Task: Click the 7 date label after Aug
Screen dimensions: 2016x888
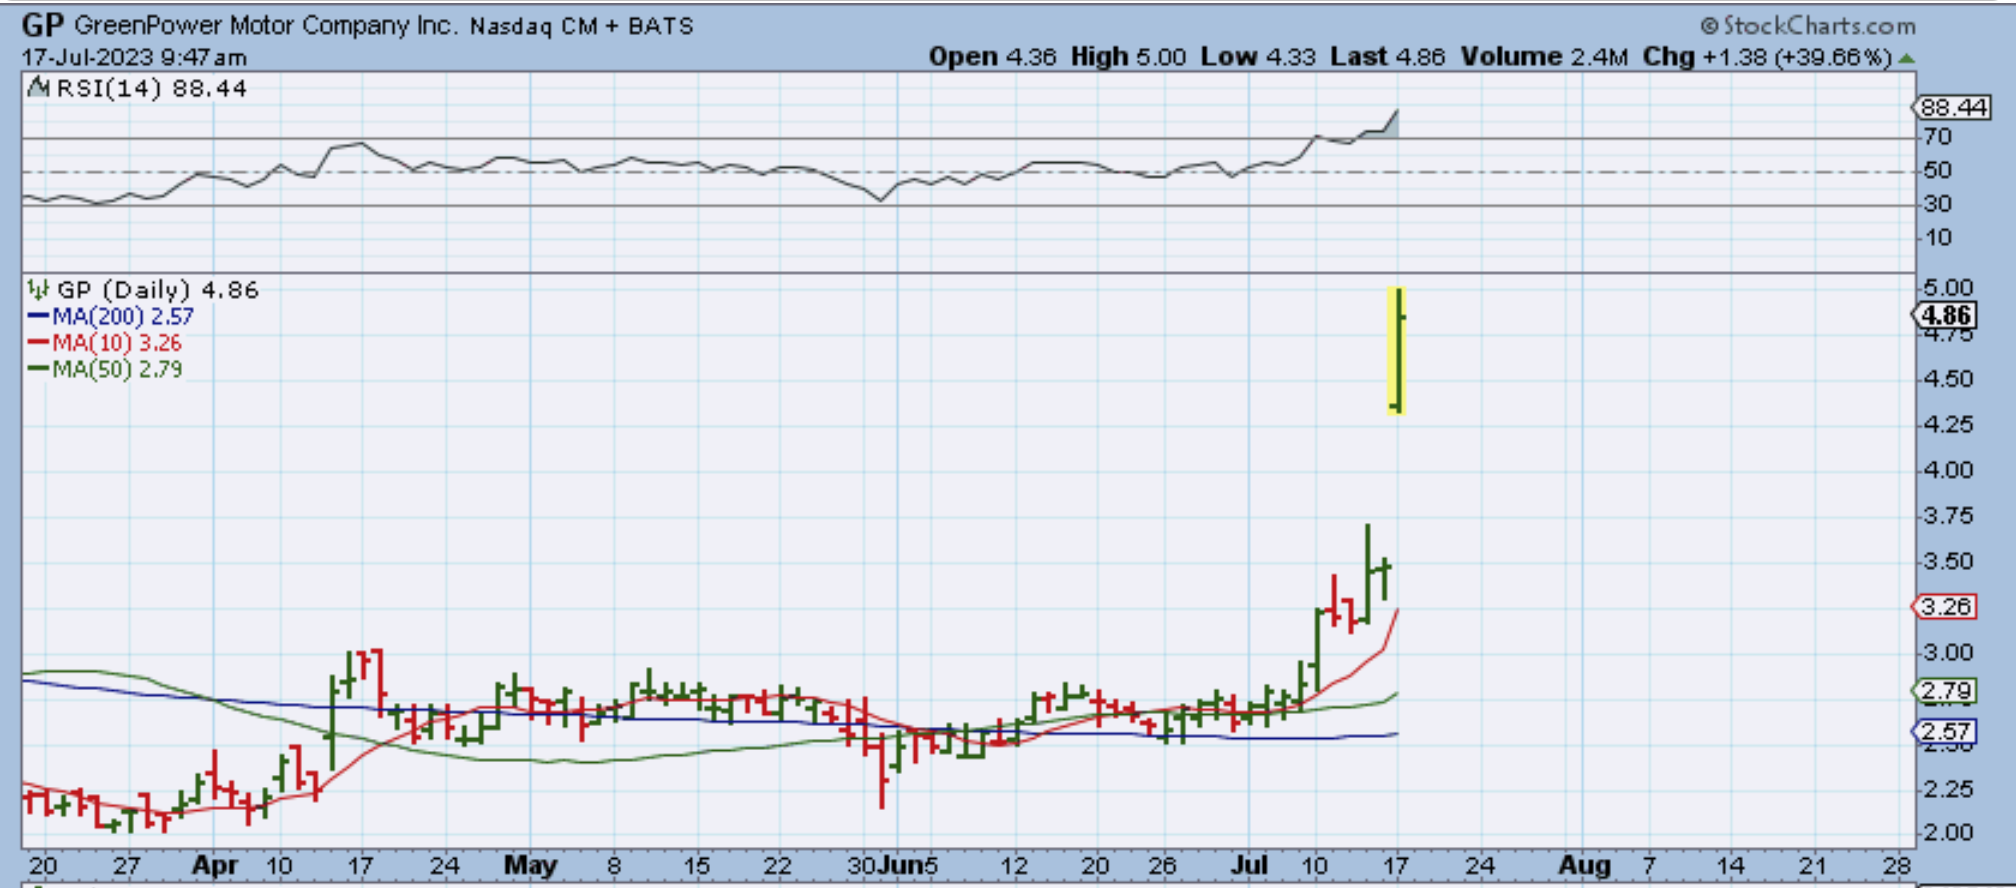Action: 1649,866
